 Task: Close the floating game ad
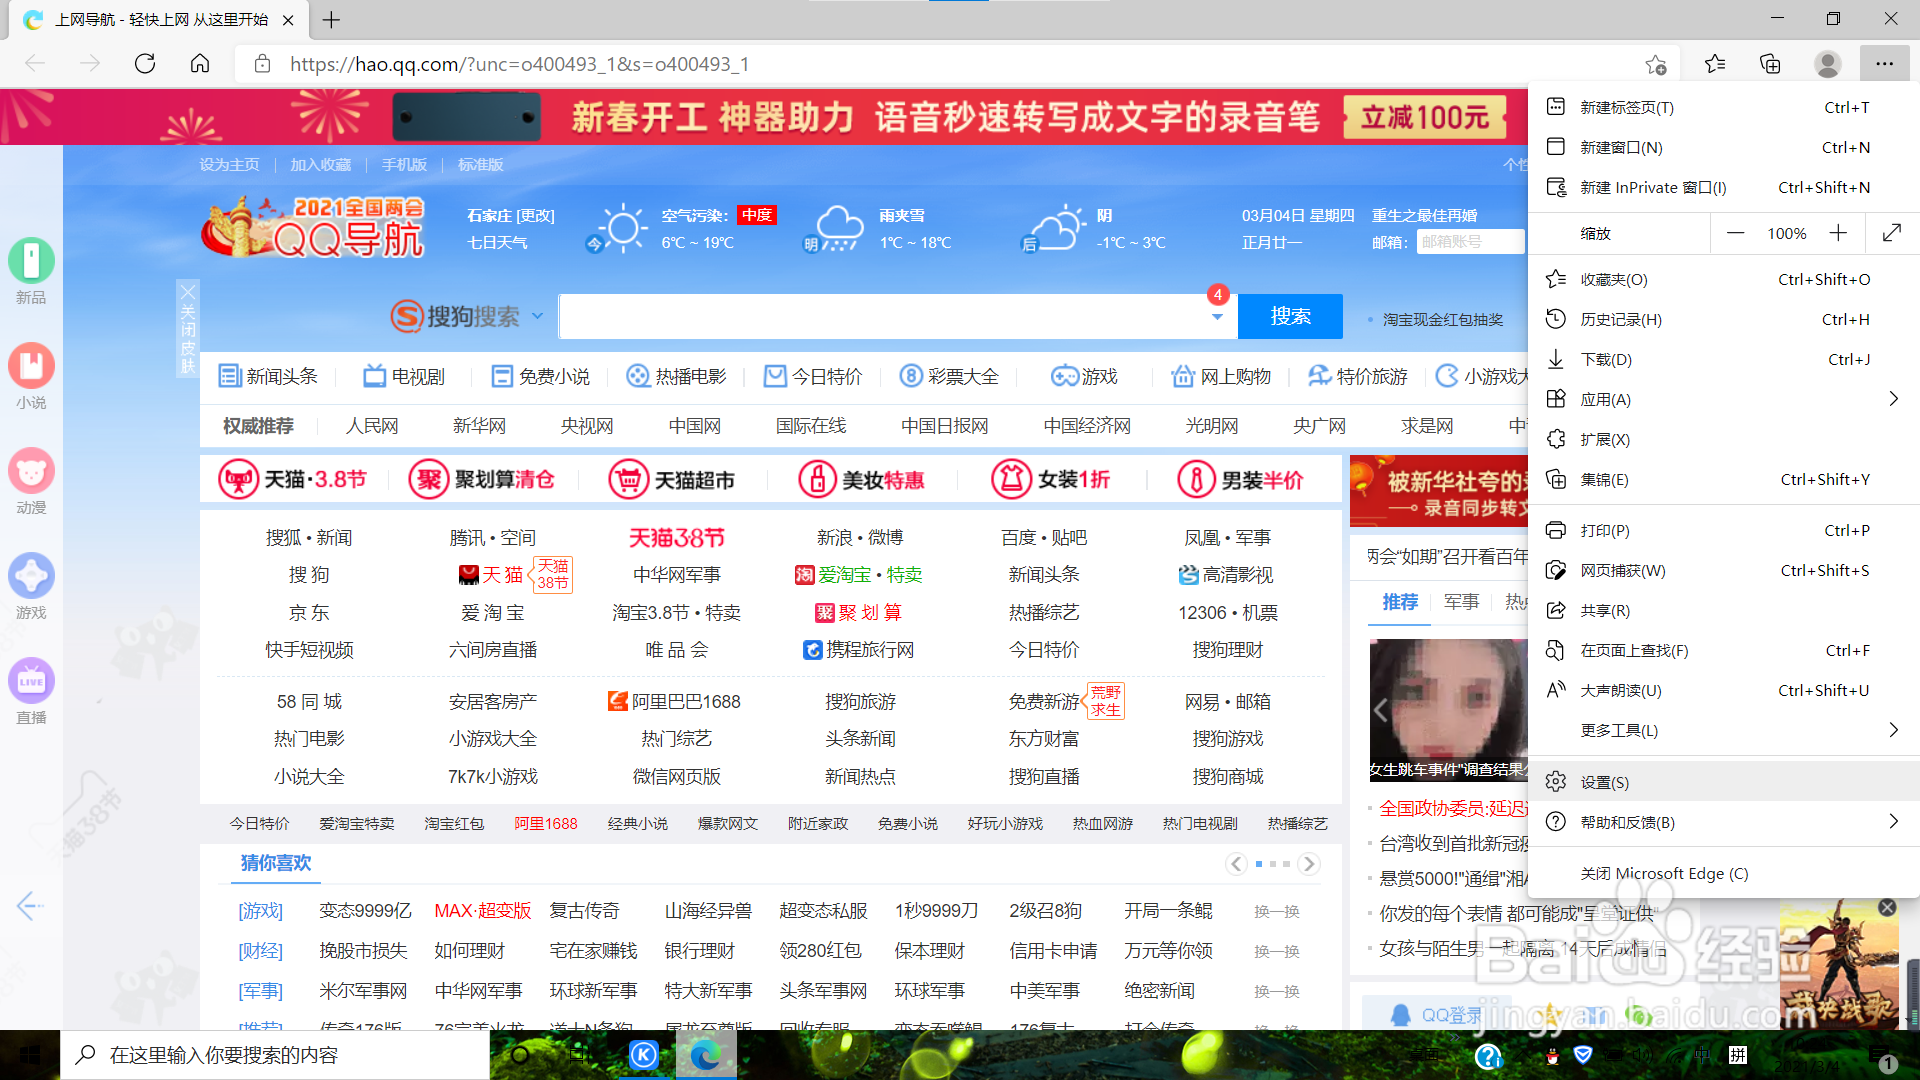point(1887,907)
